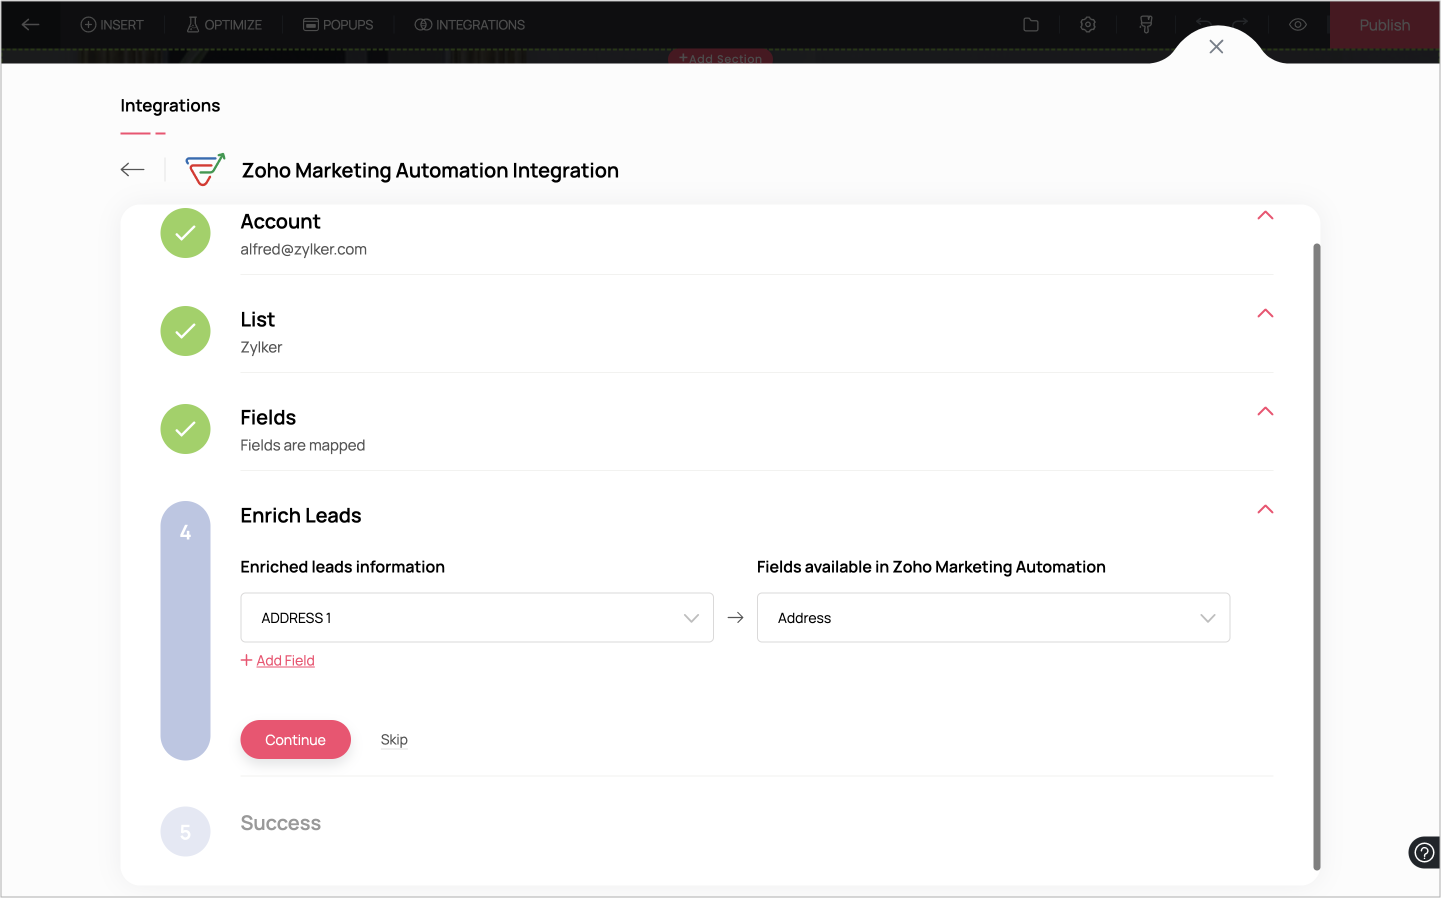Click the 'Enriched leads information' label
The width and height of the screenshot is (1441, 898).
(x=342, y=567)
